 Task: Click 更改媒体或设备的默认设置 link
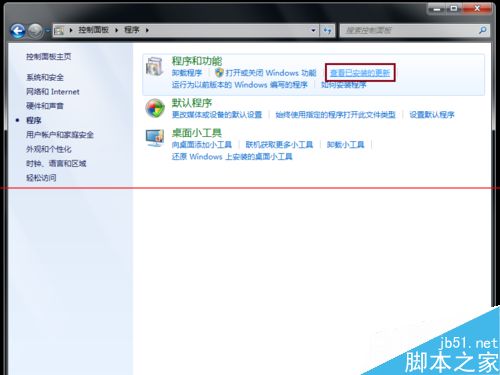pyautogui.click(x=217, y=115)
